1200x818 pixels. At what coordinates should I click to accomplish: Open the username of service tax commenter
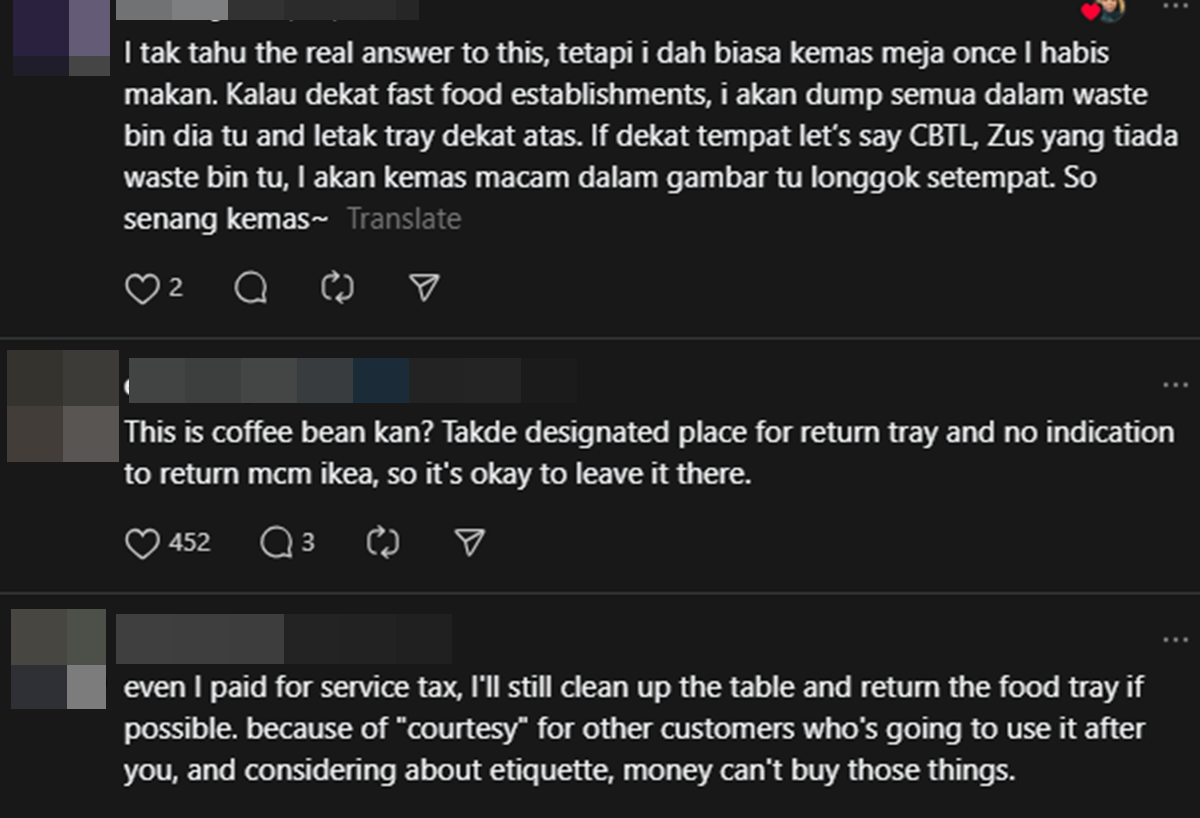(283, 639)
